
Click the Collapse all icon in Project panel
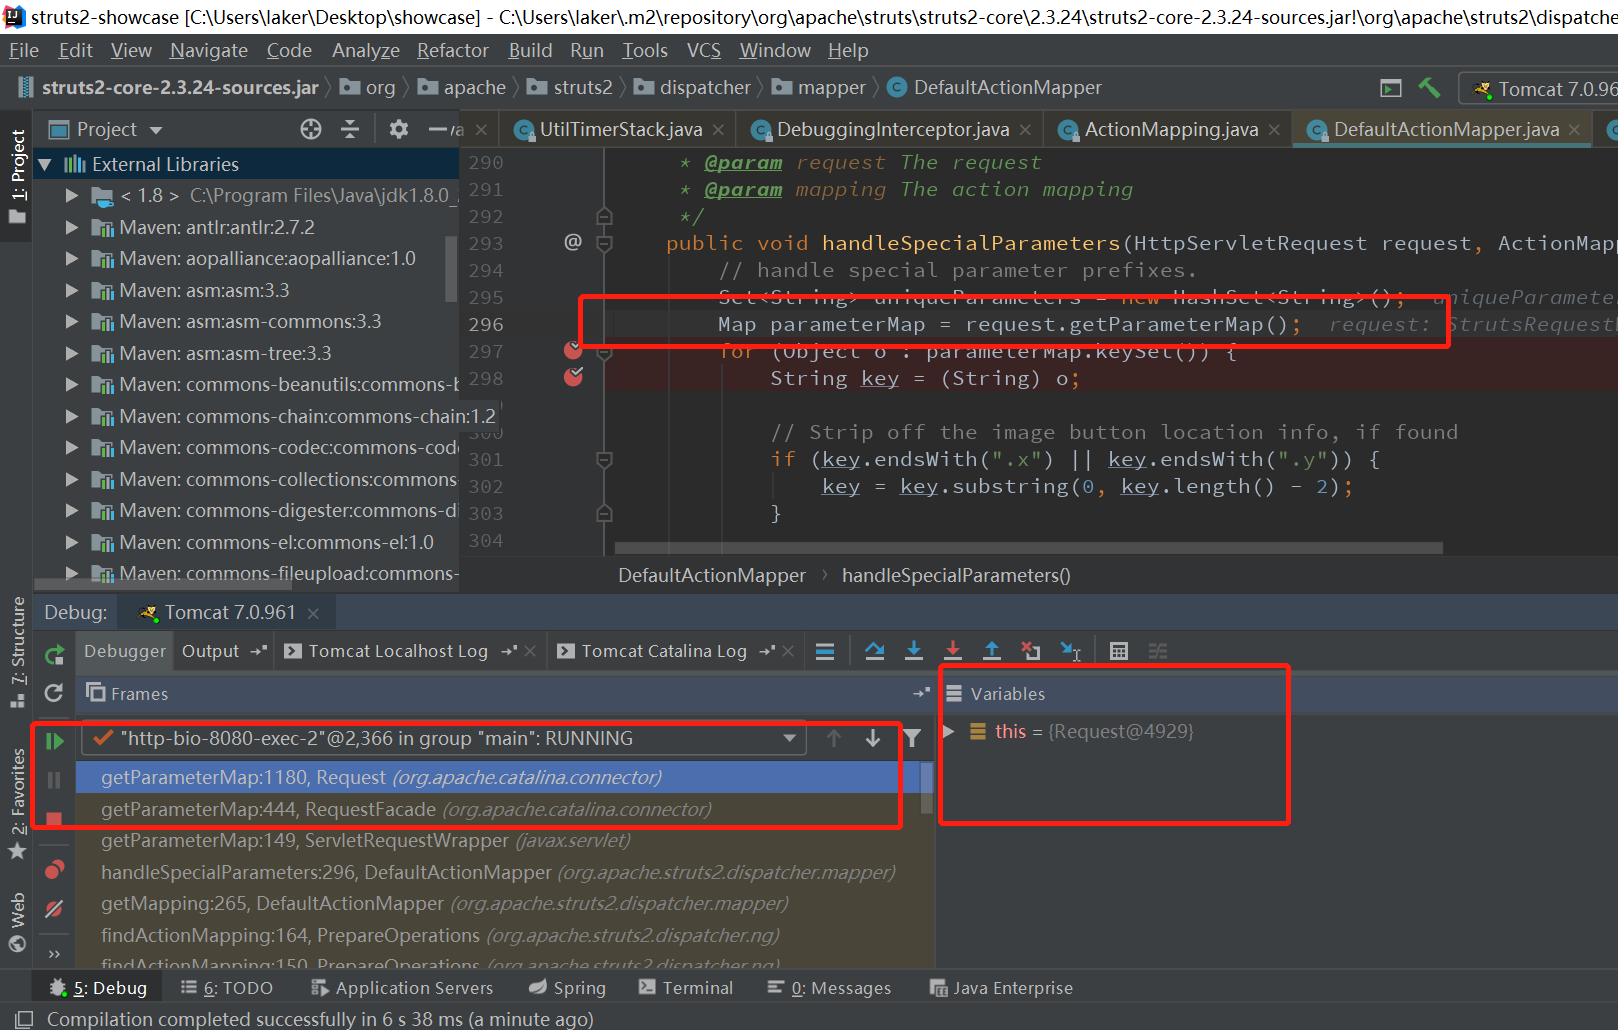click(349, 129)
